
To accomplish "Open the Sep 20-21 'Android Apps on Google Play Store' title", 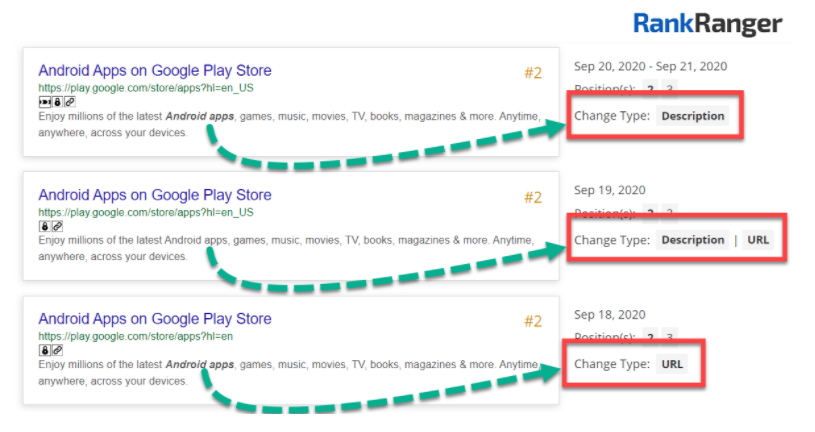I will pyautogui.click(x=155, y=70).
